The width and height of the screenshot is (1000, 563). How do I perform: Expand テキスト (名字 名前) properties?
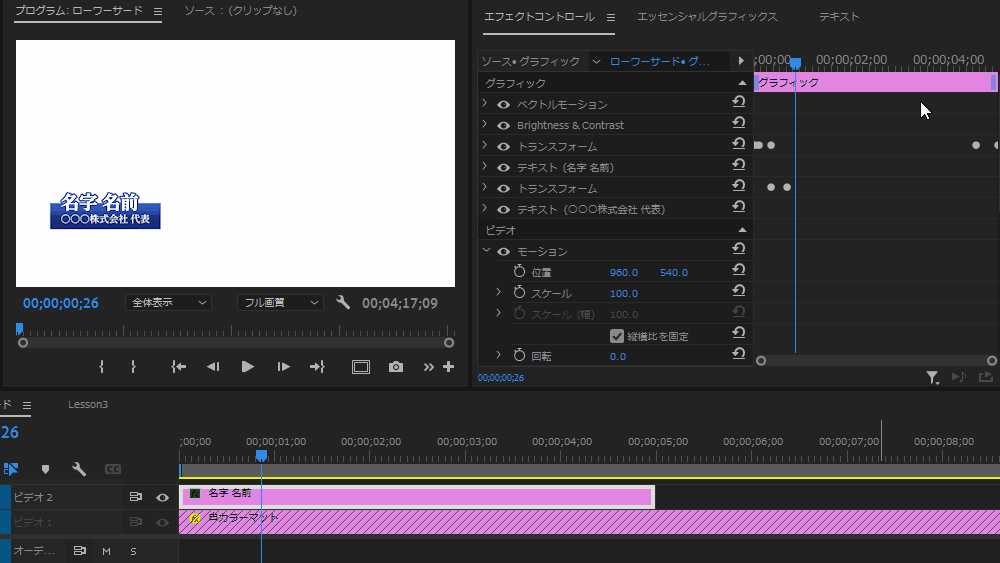click(x=485, y=166)
